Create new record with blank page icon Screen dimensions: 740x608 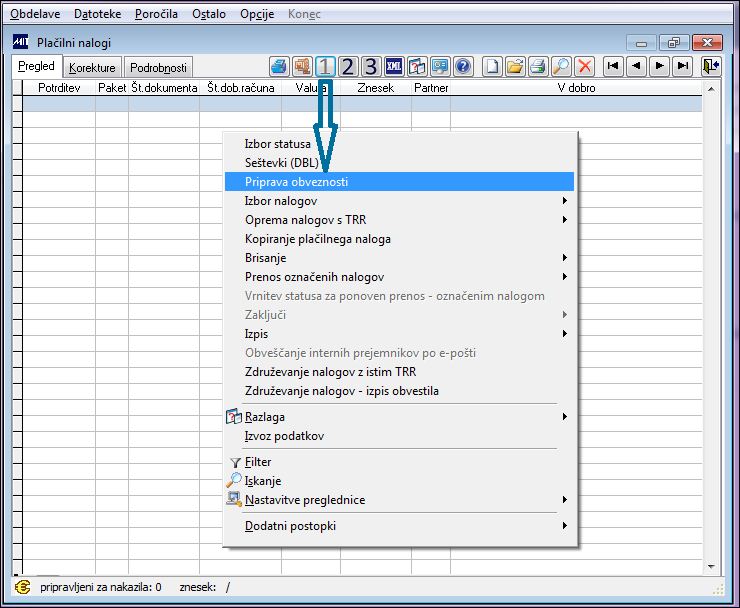(492, 67)
